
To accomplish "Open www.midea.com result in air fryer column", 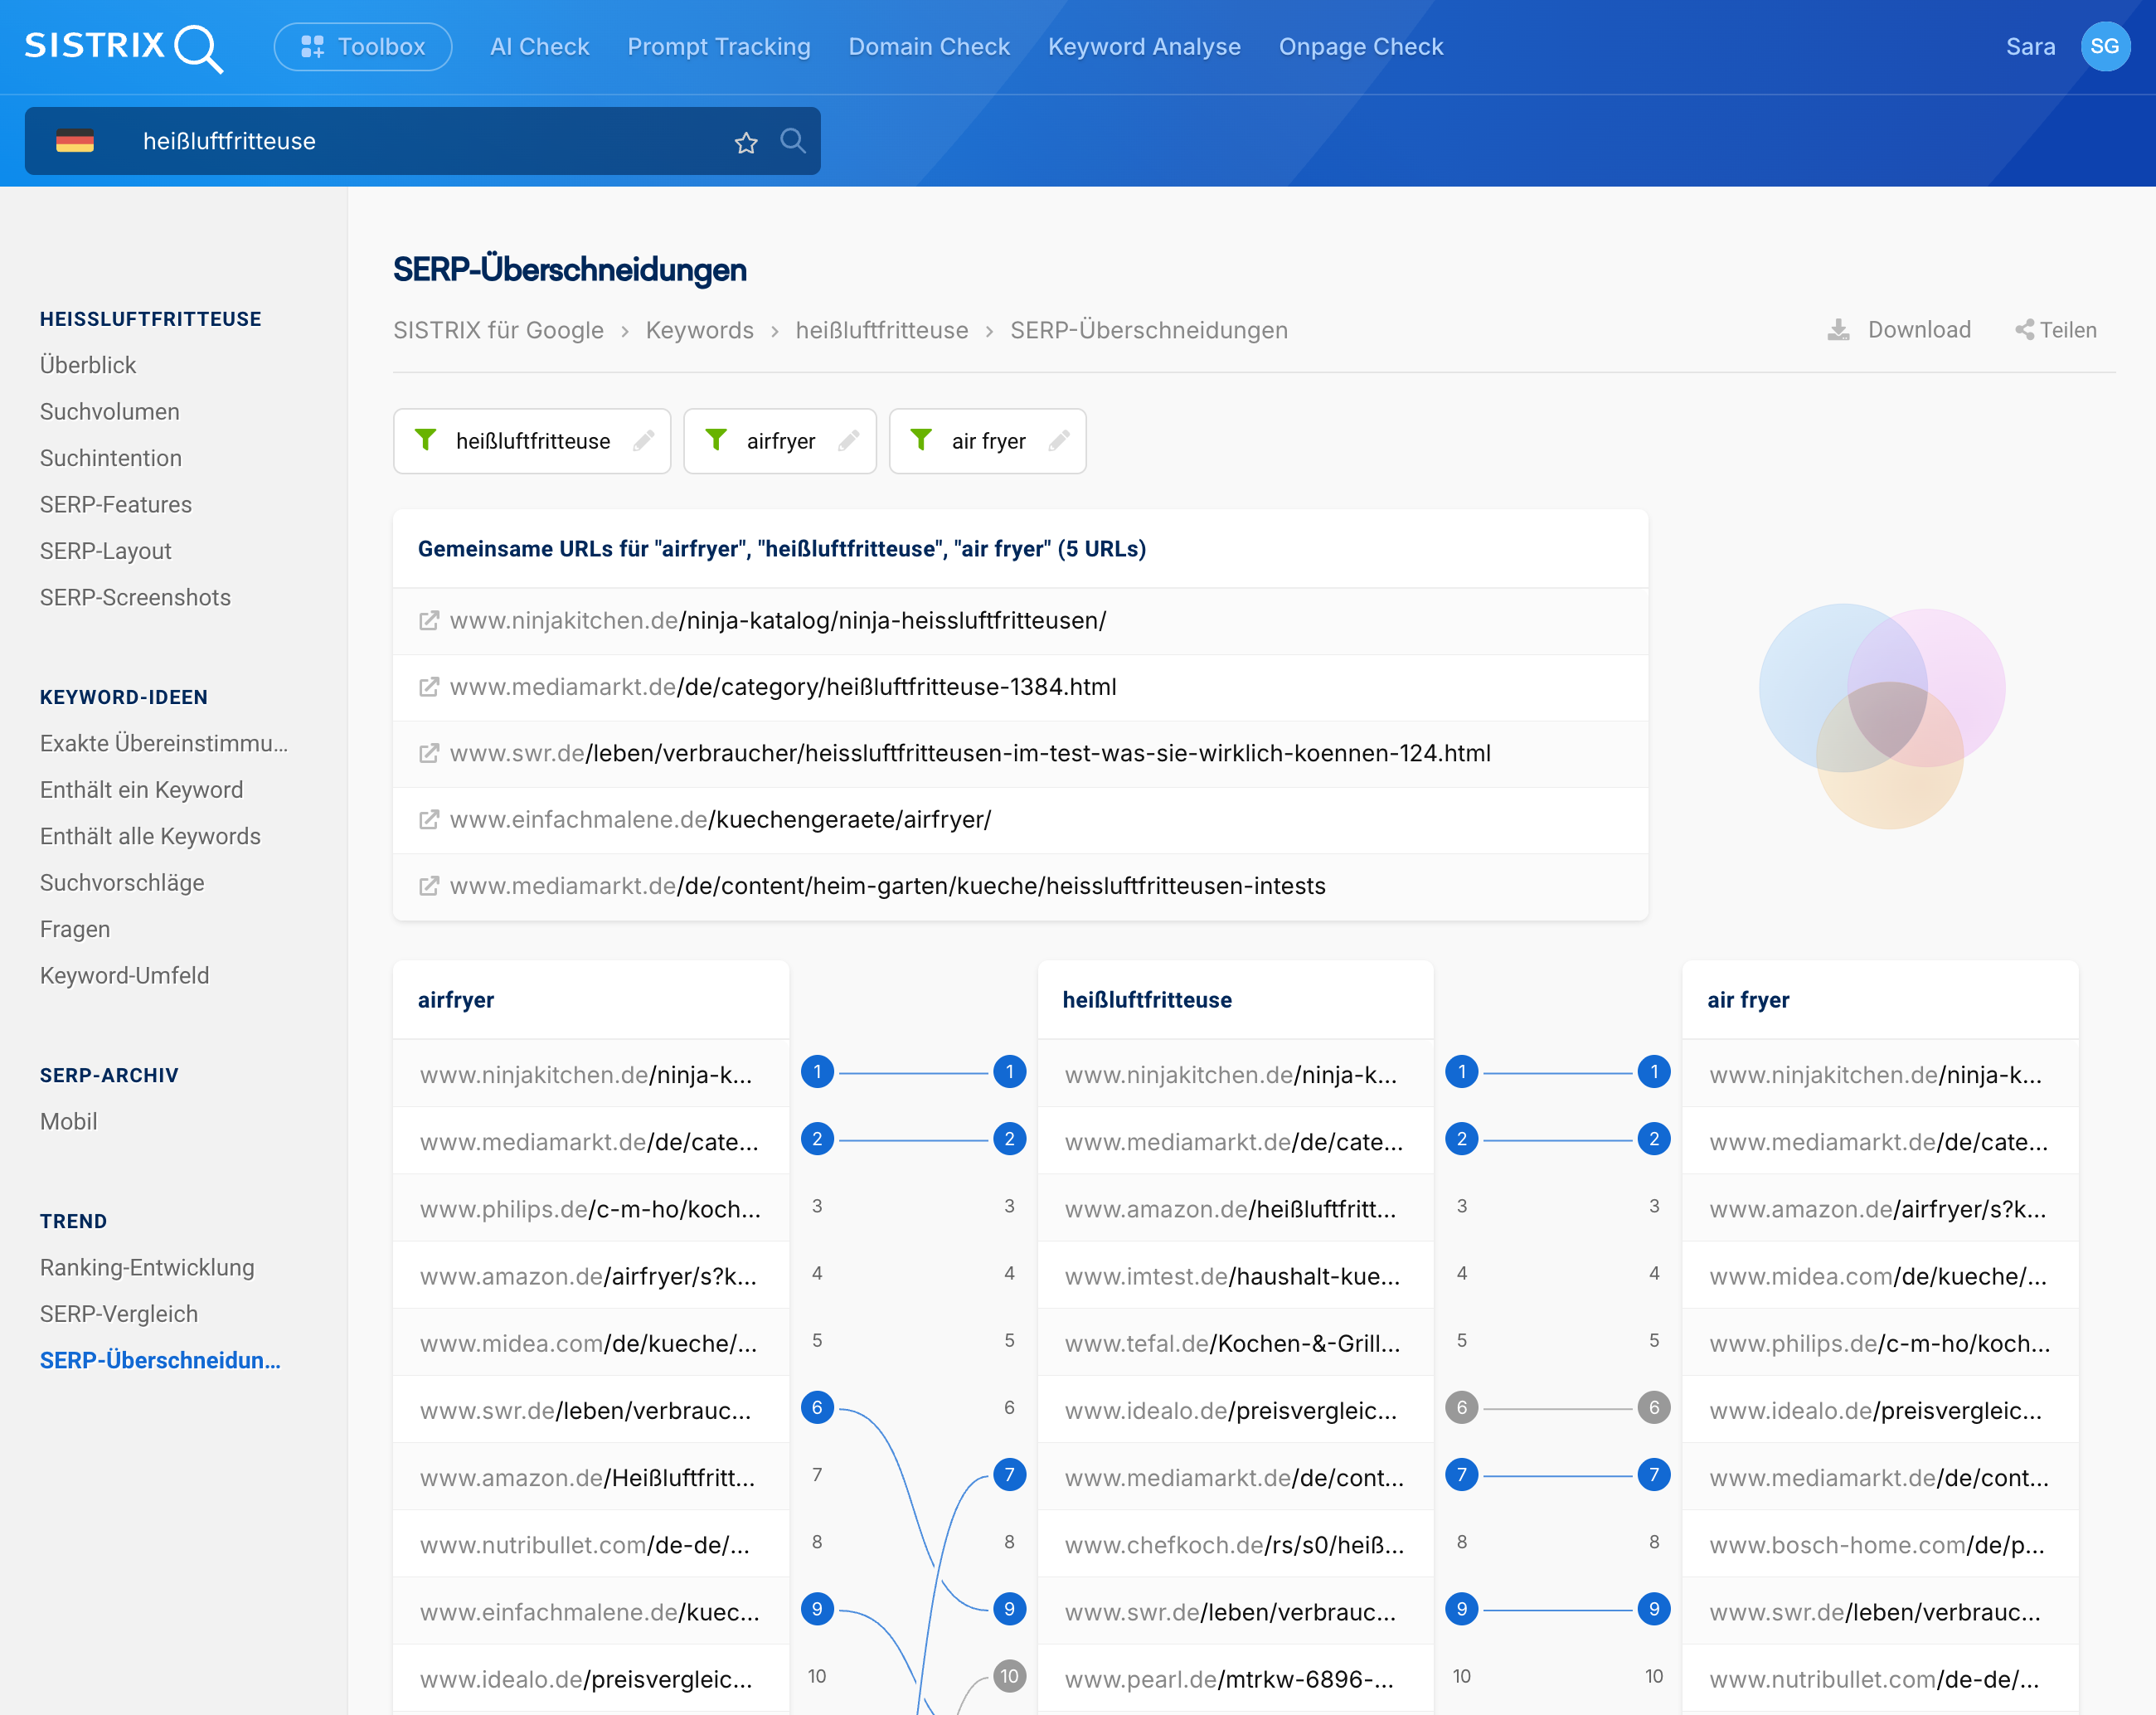I will [1878, 1276].
